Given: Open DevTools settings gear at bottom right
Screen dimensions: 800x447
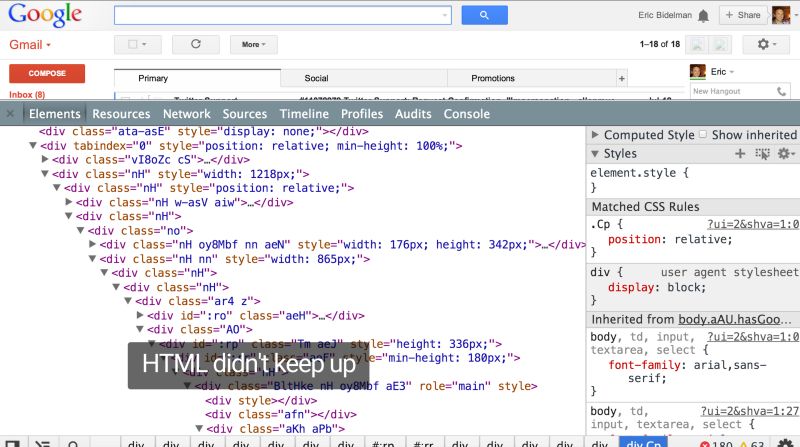Looking at the screenshot, I should click(785, 443).
